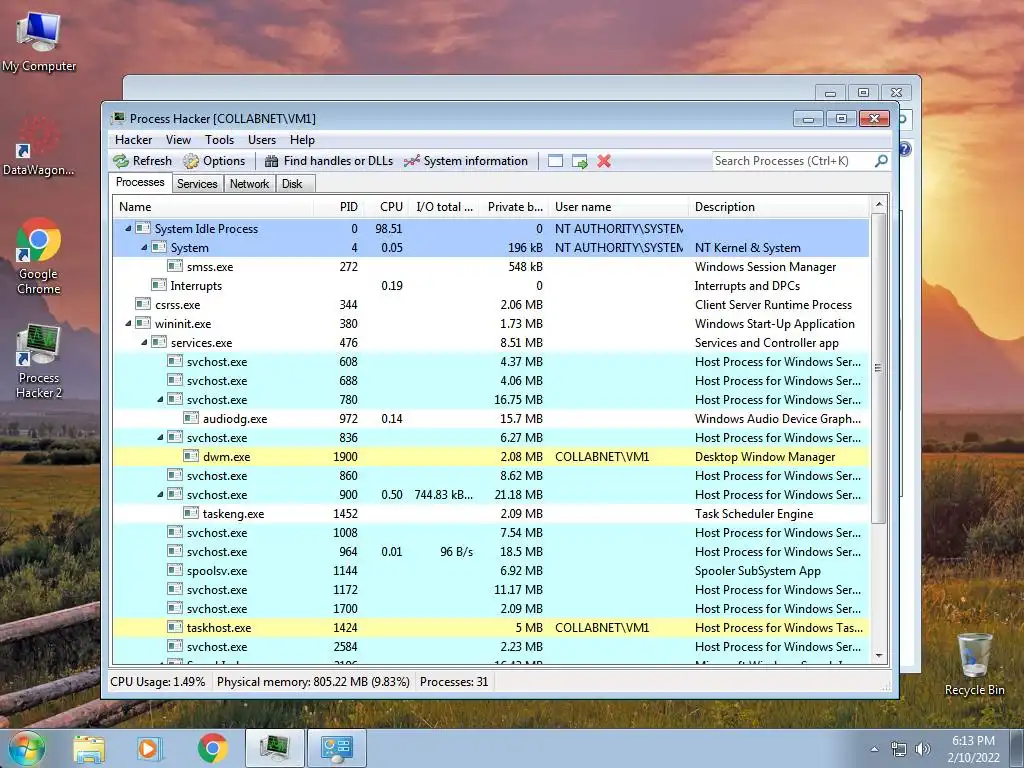This screenshot has height=768, width=1024.
Task: Click the Refresh toolbar button
Action: coord(142,161)
